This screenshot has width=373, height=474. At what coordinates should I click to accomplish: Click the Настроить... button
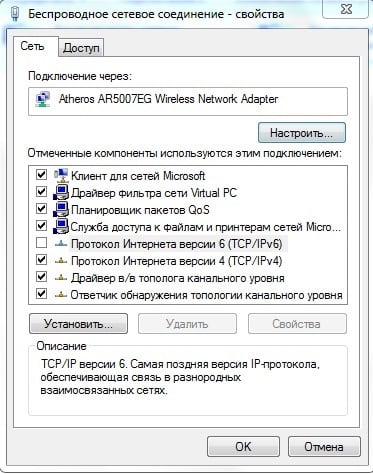click(302, 133)
